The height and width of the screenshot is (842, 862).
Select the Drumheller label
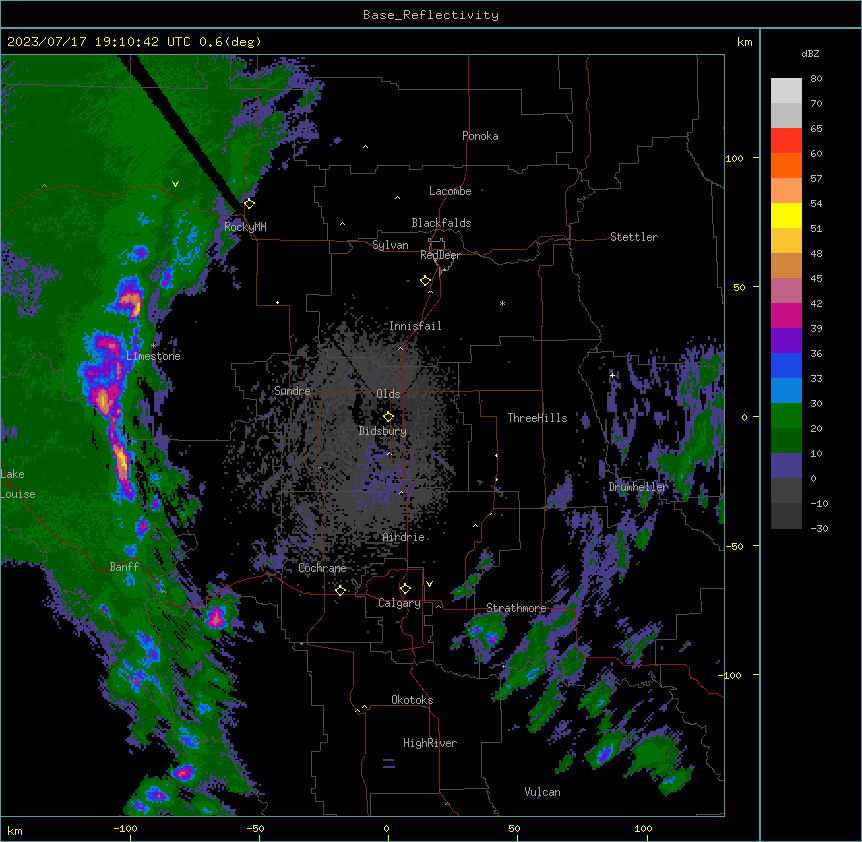coord(638,487)
